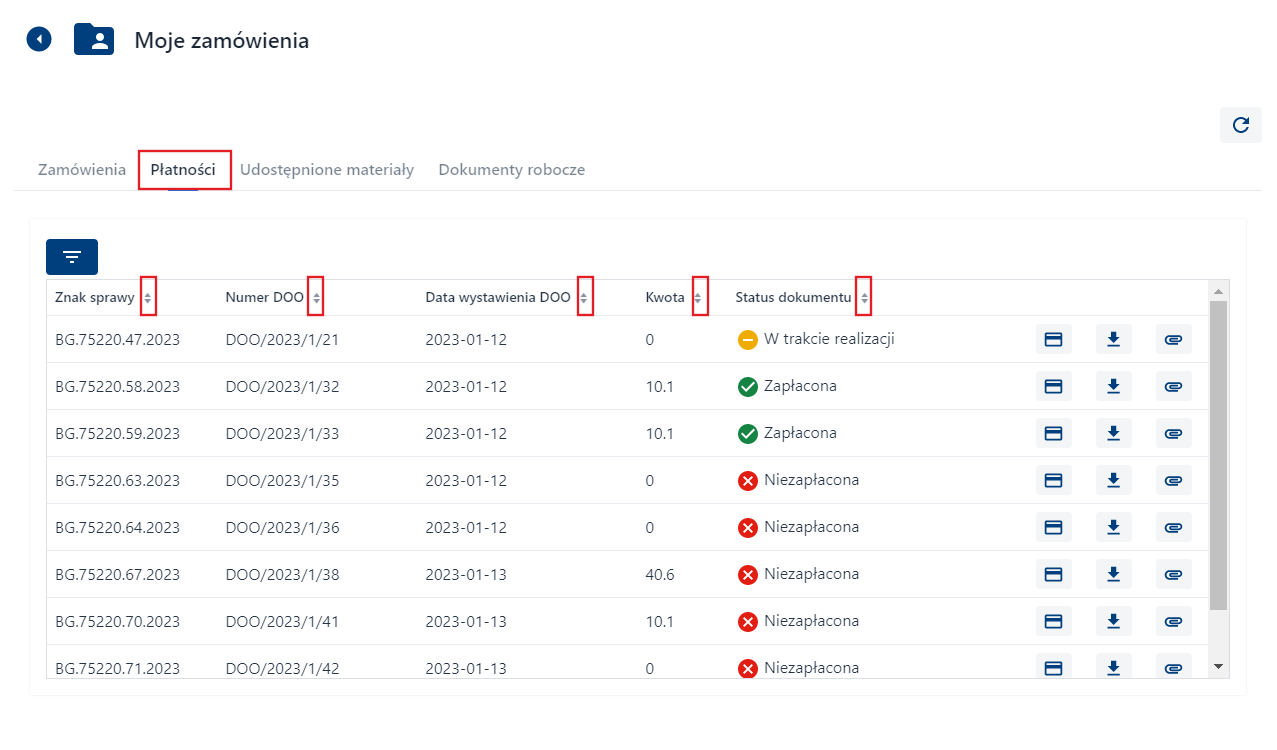Screen dimensions: 1277x750
Task: Click the back navigation arrow
Action: coord(38,38)
